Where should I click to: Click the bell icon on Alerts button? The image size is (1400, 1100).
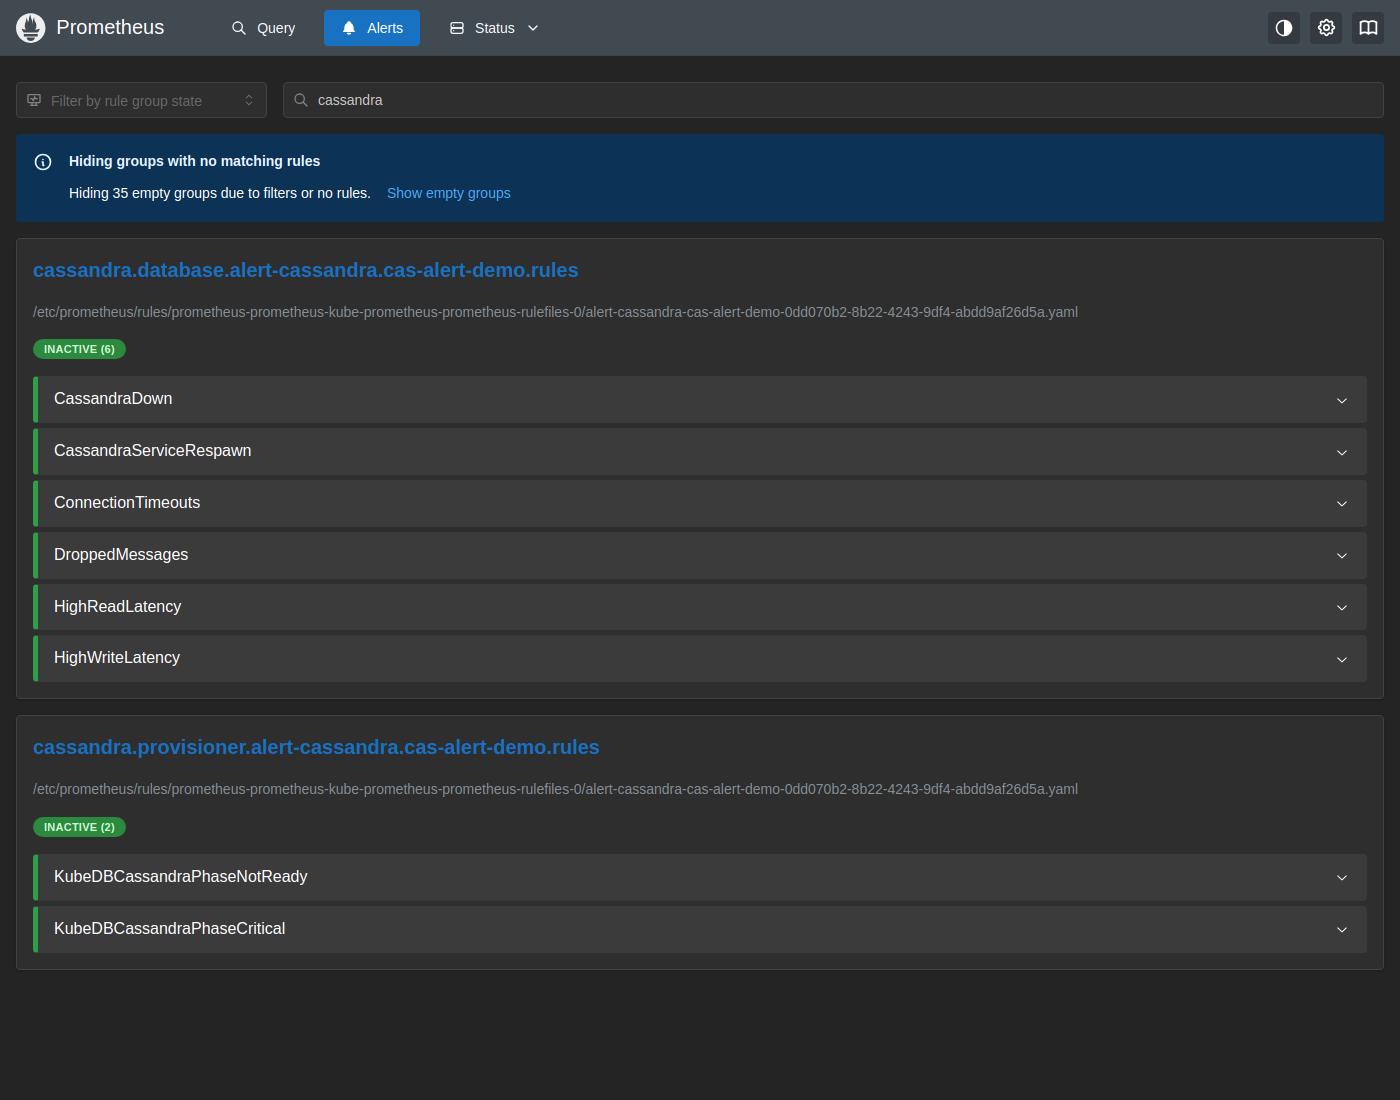[349, 28]
